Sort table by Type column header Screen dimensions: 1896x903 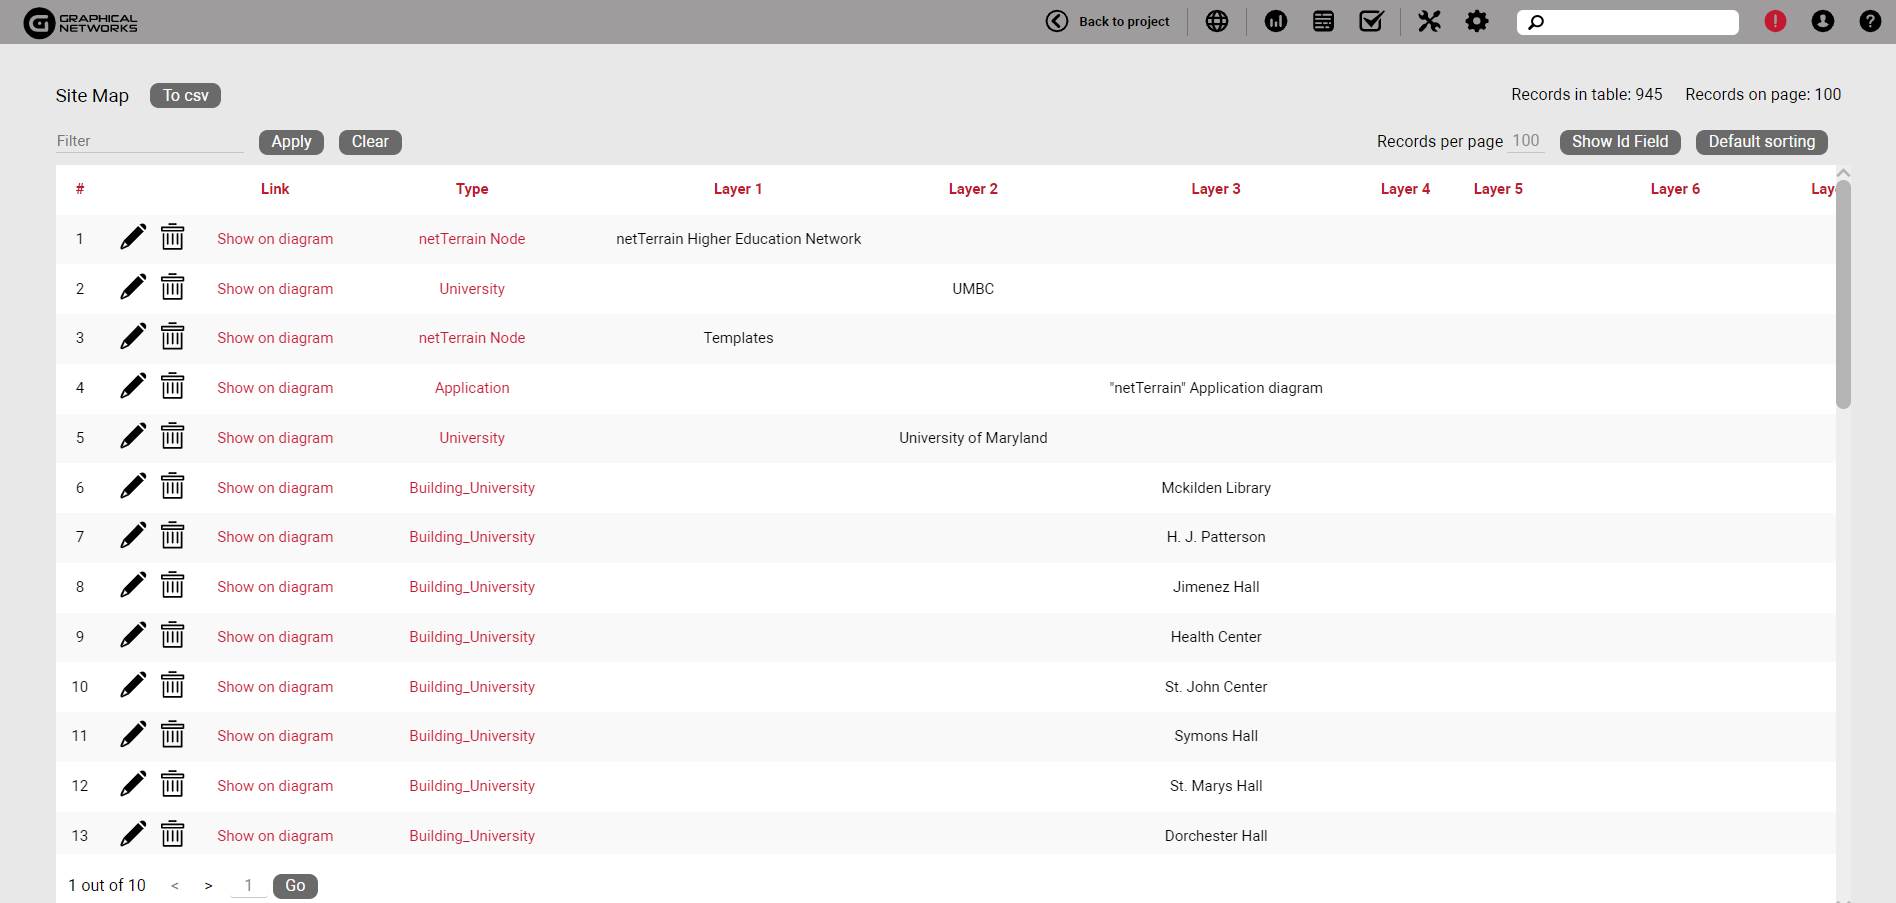click(x=472, y=189)
